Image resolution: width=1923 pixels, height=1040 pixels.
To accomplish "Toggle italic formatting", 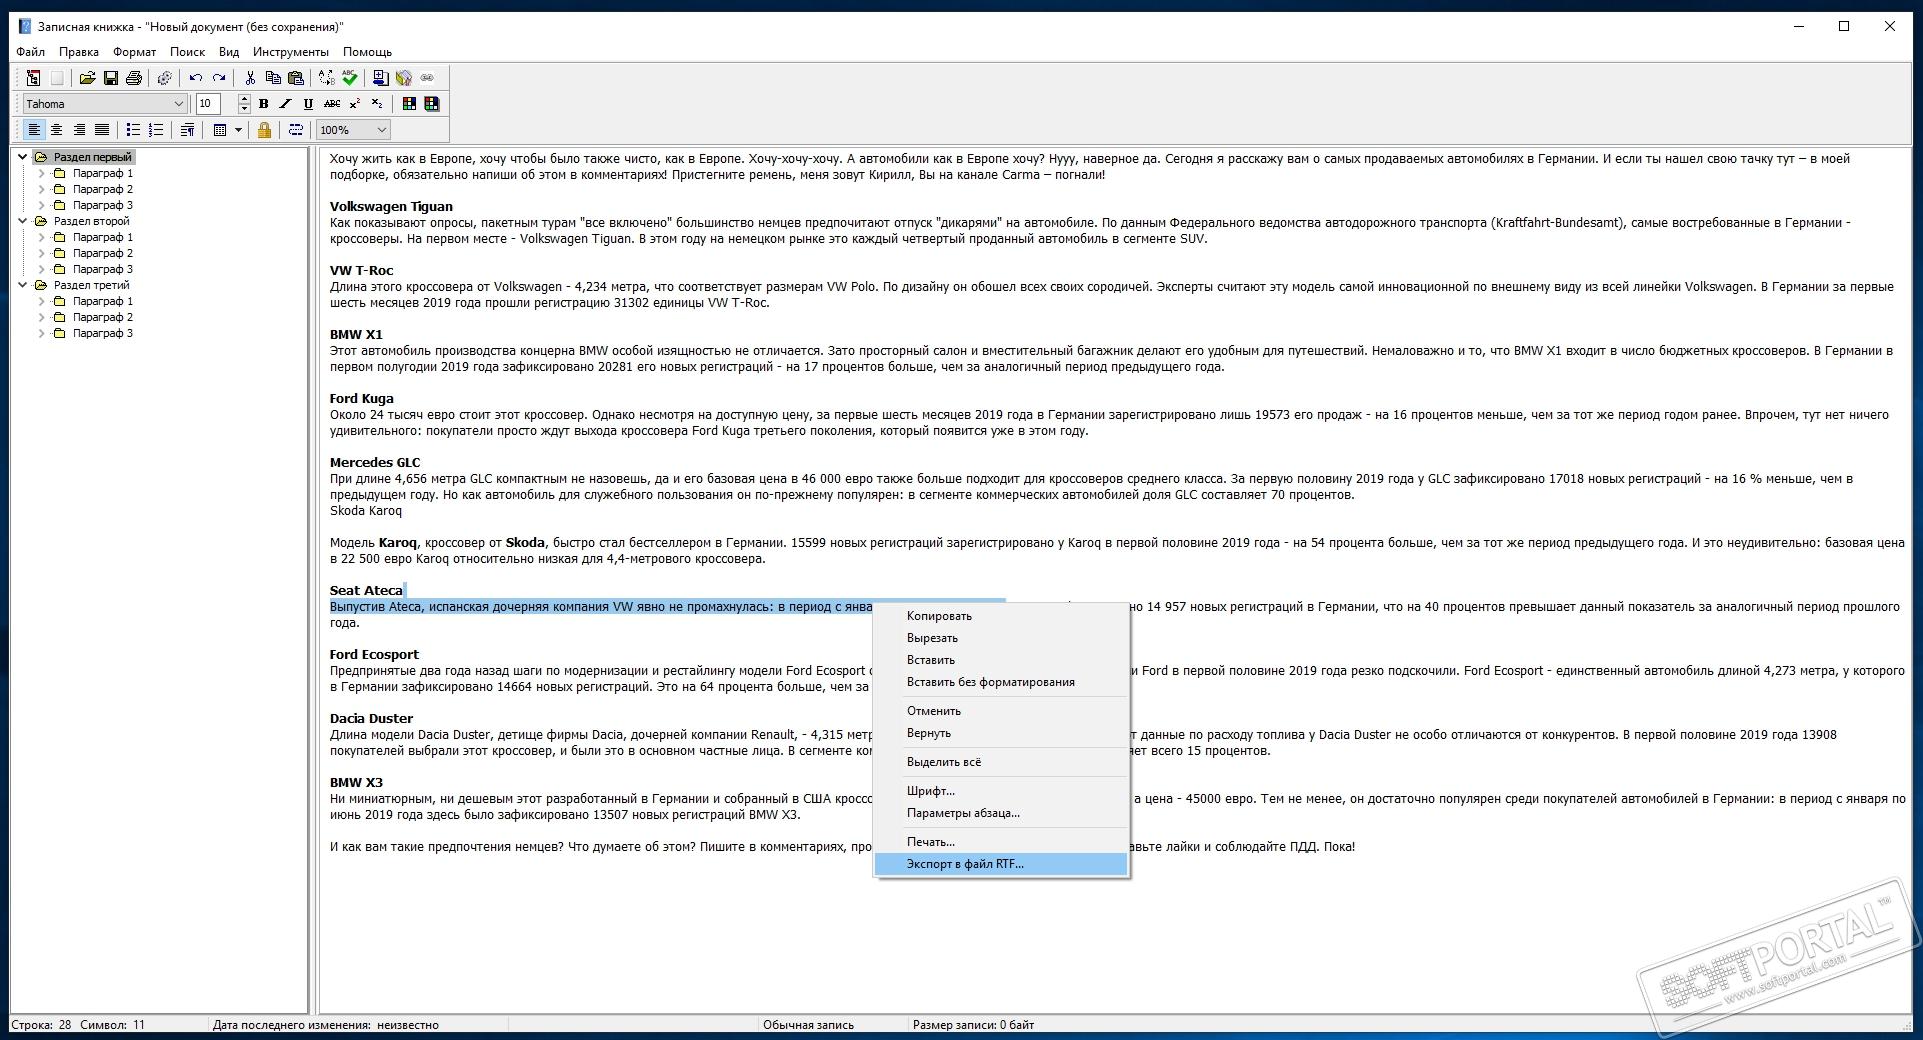I will (286, 103).
